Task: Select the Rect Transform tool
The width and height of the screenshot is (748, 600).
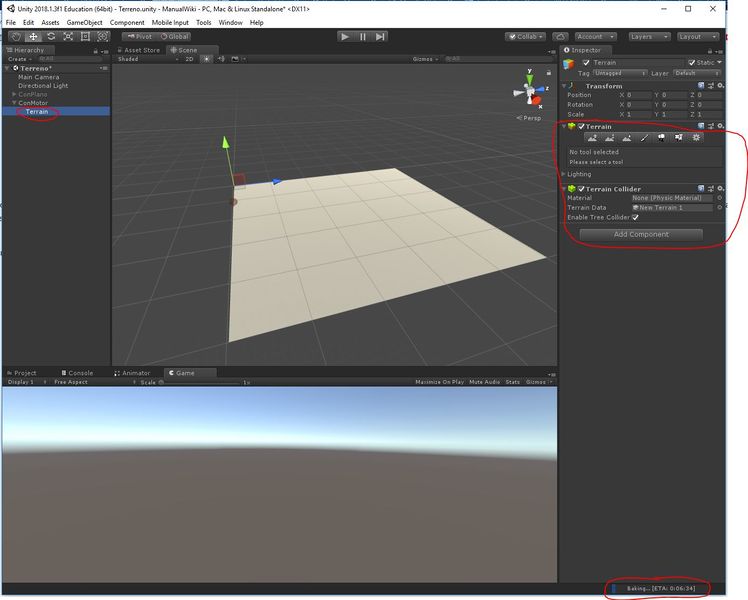Action: click(x=85, y=37)
